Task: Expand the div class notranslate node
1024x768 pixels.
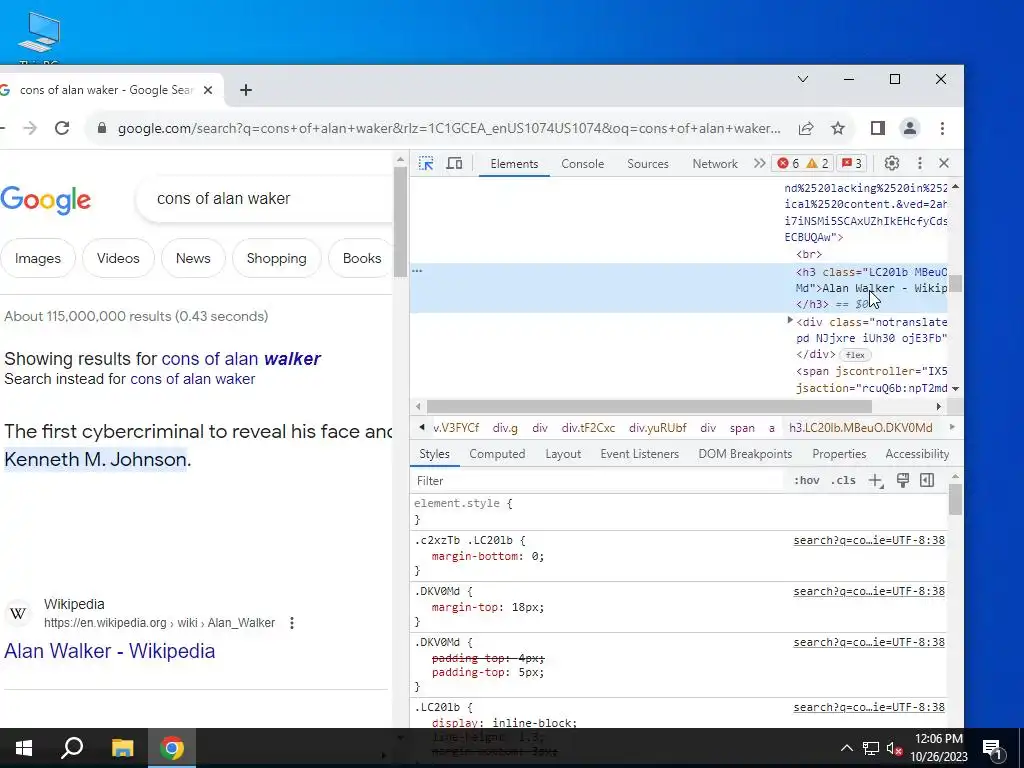Action: click(790, 320)
